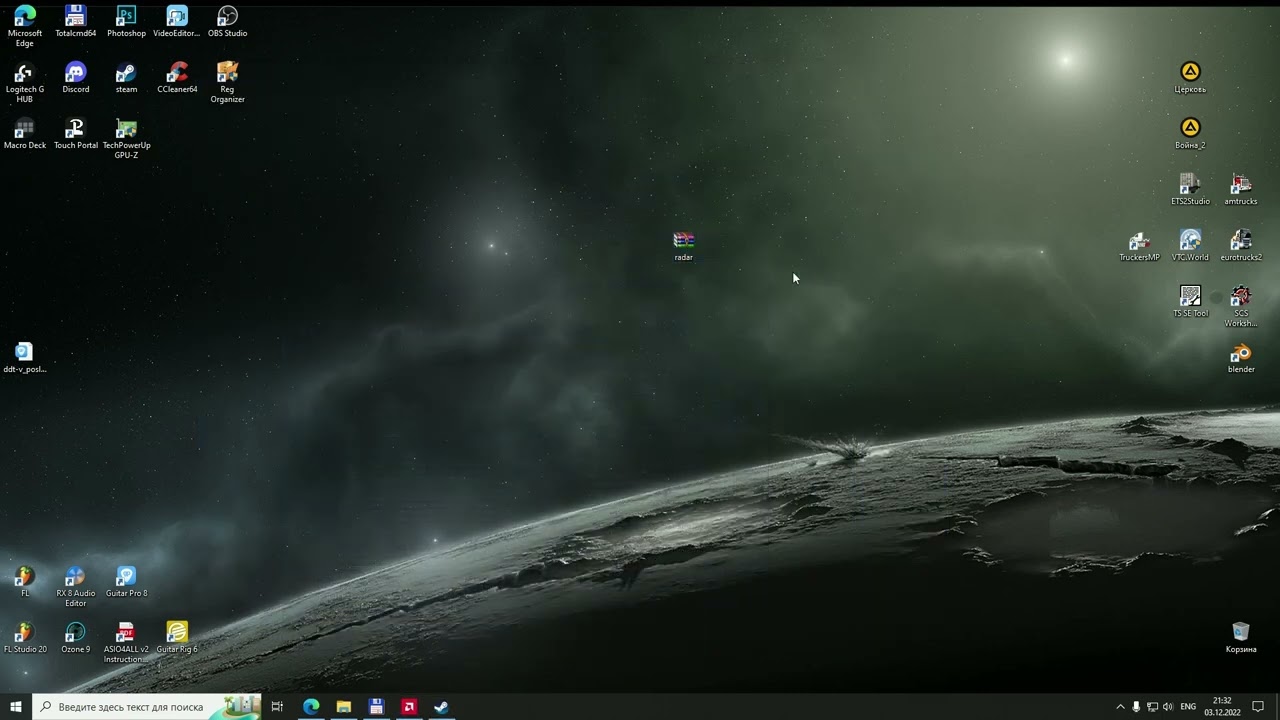
Task: Open Microsoft Edge from the taskbar
Action: click(311, 707)
